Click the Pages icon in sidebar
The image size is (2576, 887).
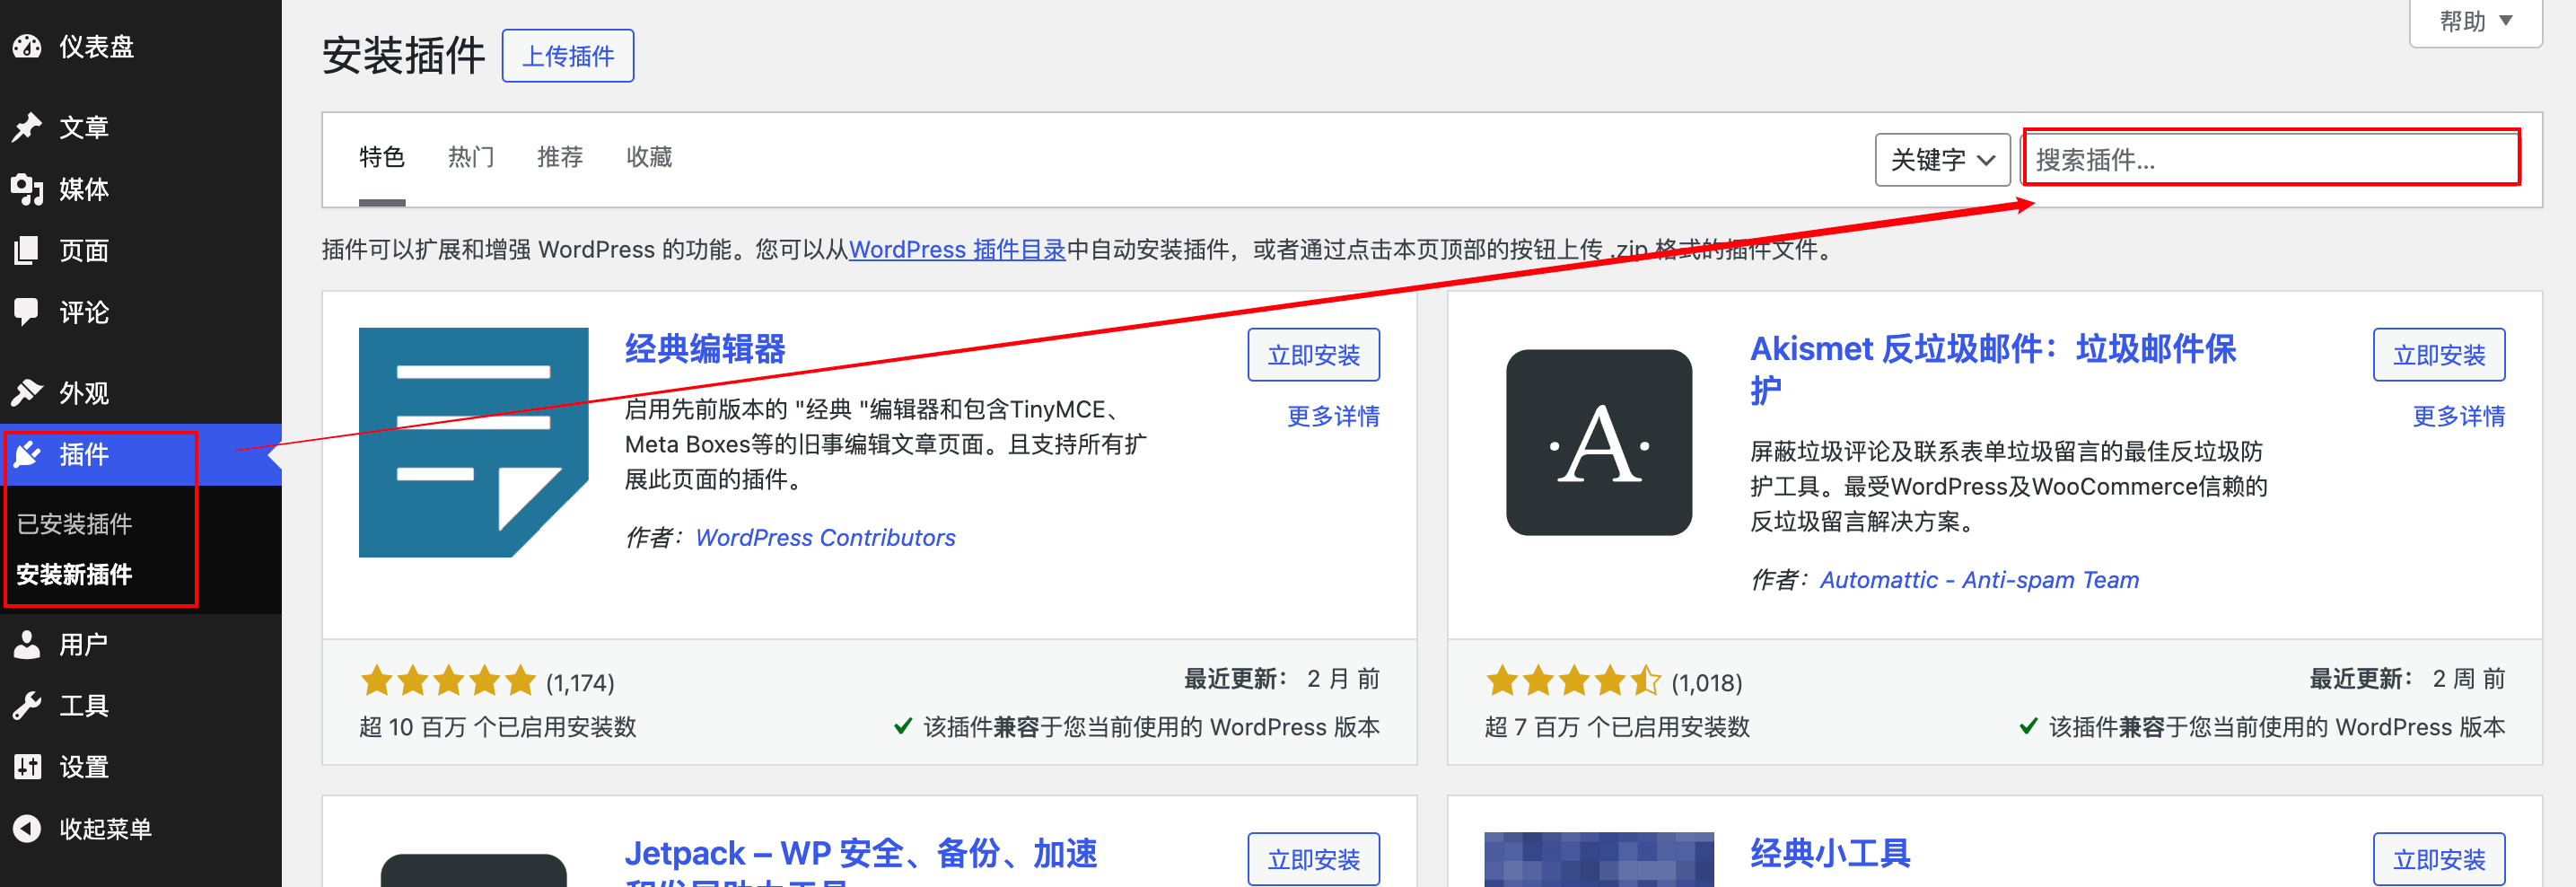(27, 250)
